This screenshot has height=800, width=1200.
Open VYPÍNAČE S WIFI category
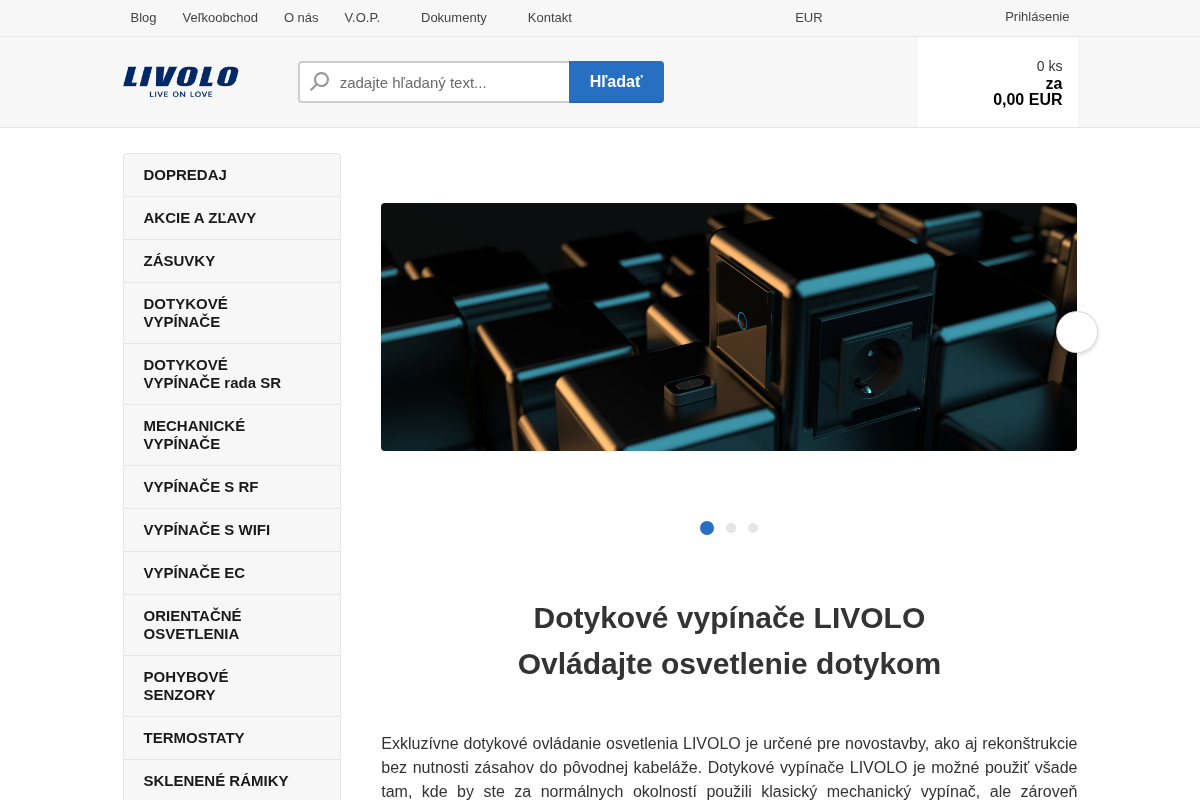(232, 530)
